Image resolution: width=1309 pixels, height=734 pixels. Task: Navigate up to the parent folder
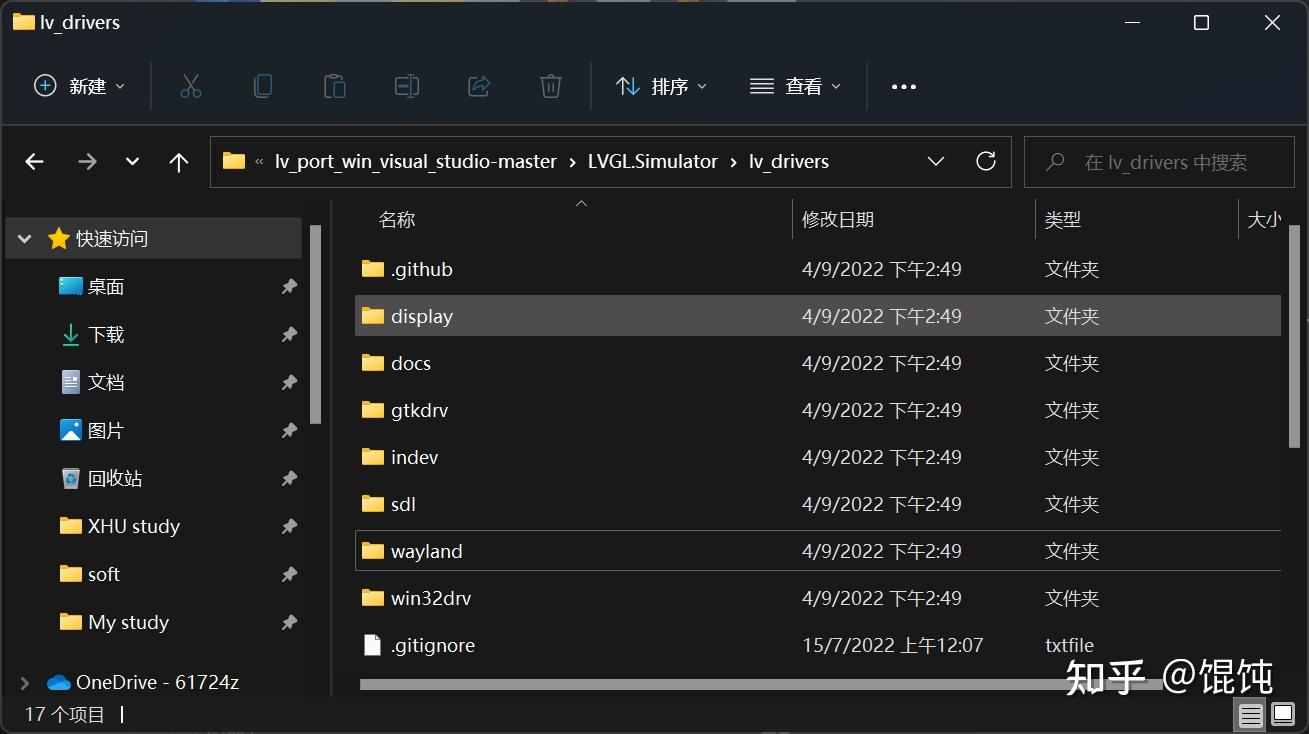(x=178, y=161)
